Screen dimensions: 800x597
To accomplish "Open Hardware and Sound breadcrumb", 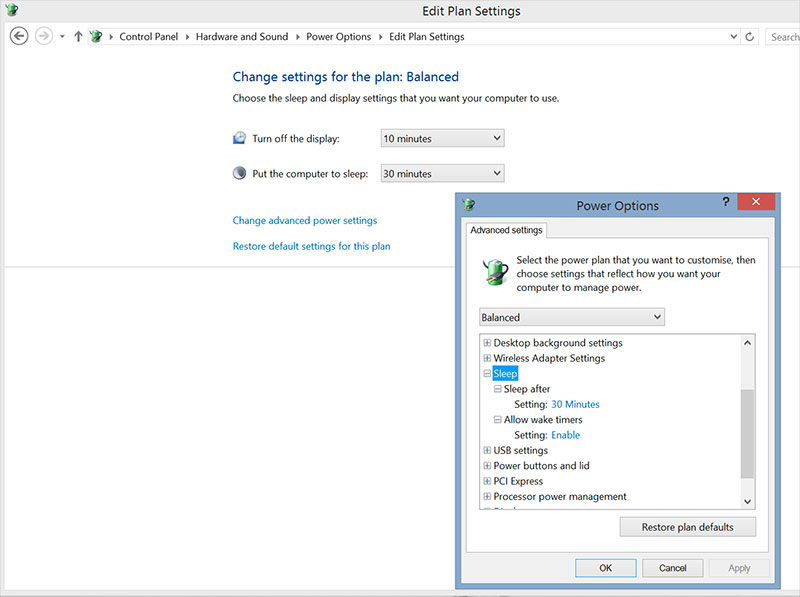I will pyautogui.click(x=242, y=37).
